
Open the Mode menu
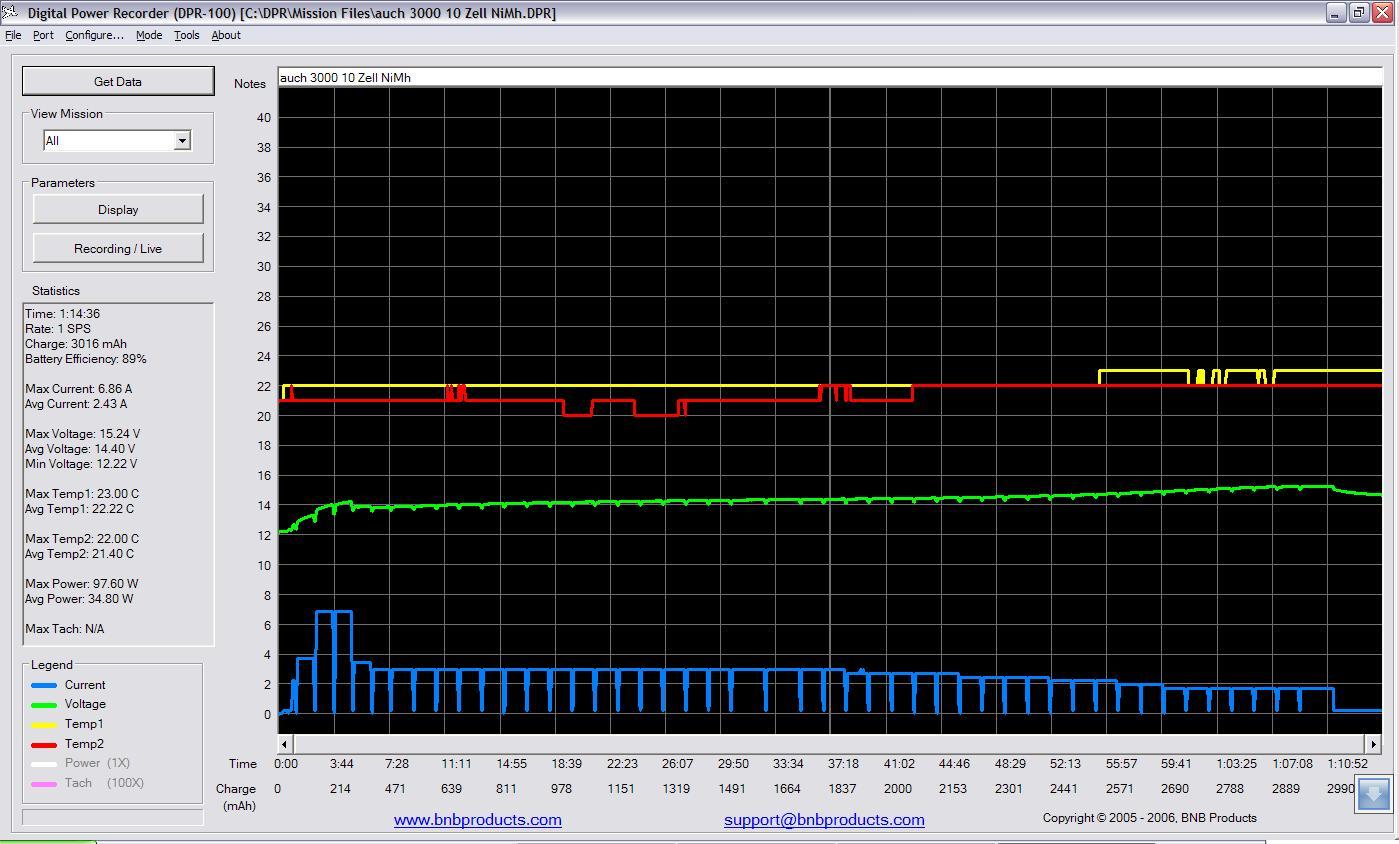pyautogui.click(x=149, y=35)
